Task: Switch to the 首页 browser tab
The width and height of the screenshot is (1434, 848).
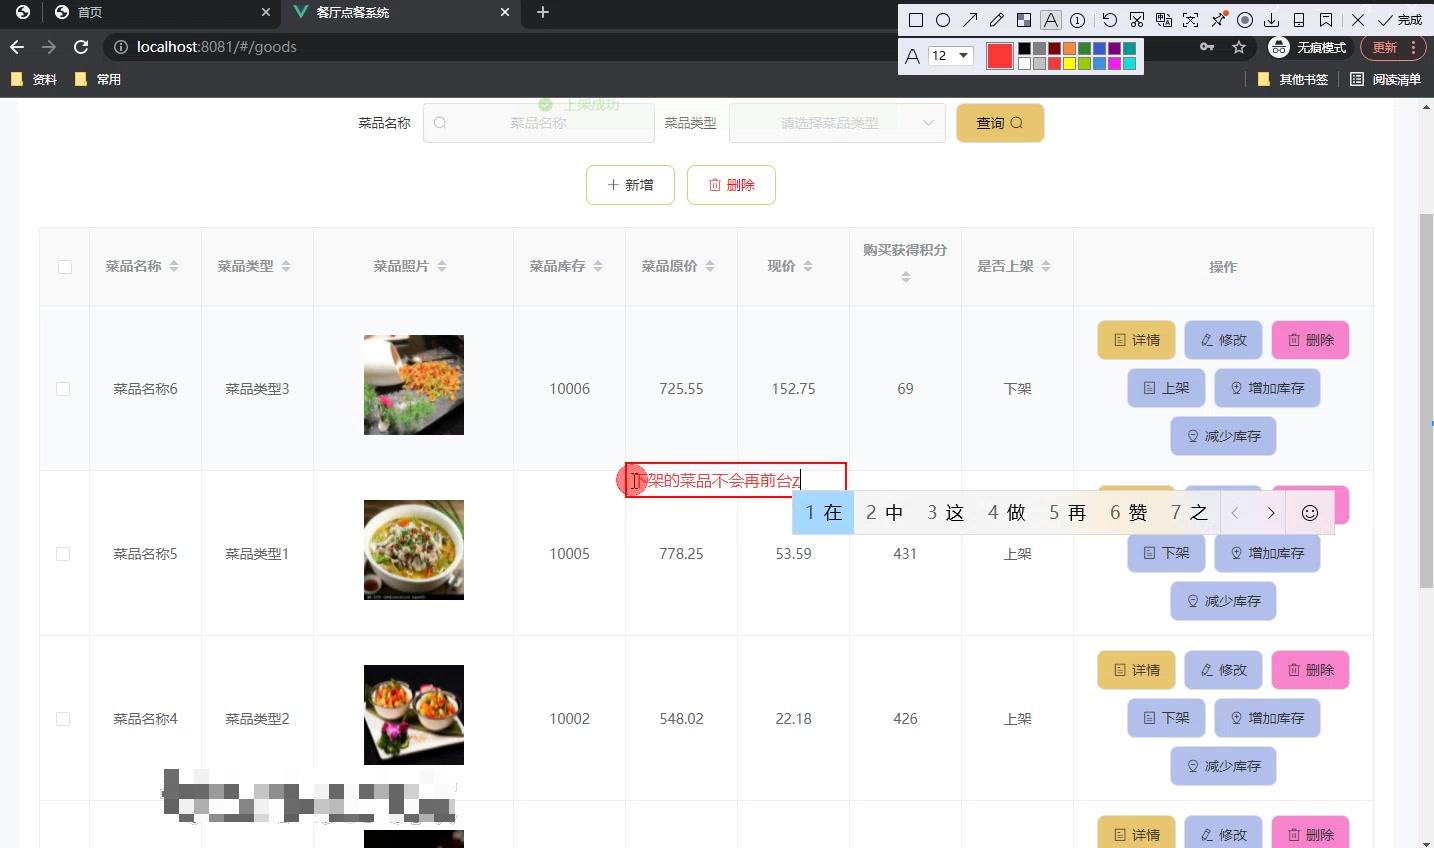Action: click(x=162, y=12)
